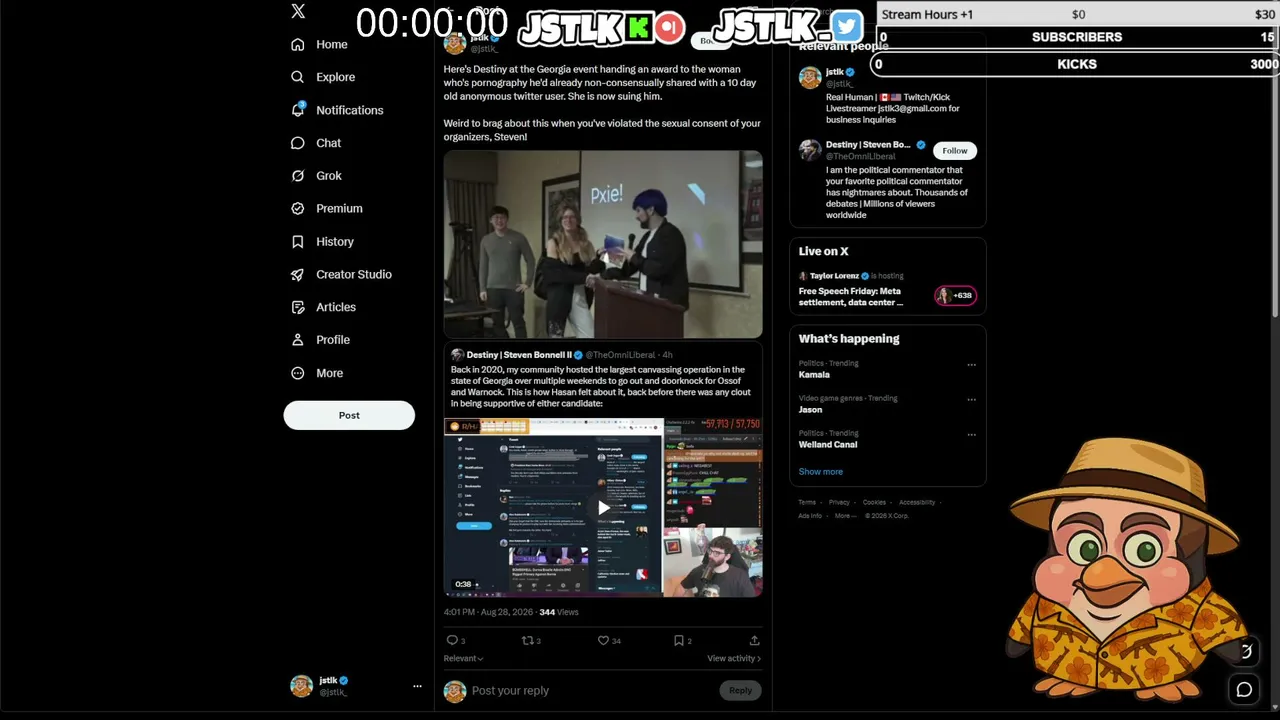Screen dimensions: 1280x720
Task: Open quoted post author Destiny | Steven Bonnell II
Action: pos(519,355)
